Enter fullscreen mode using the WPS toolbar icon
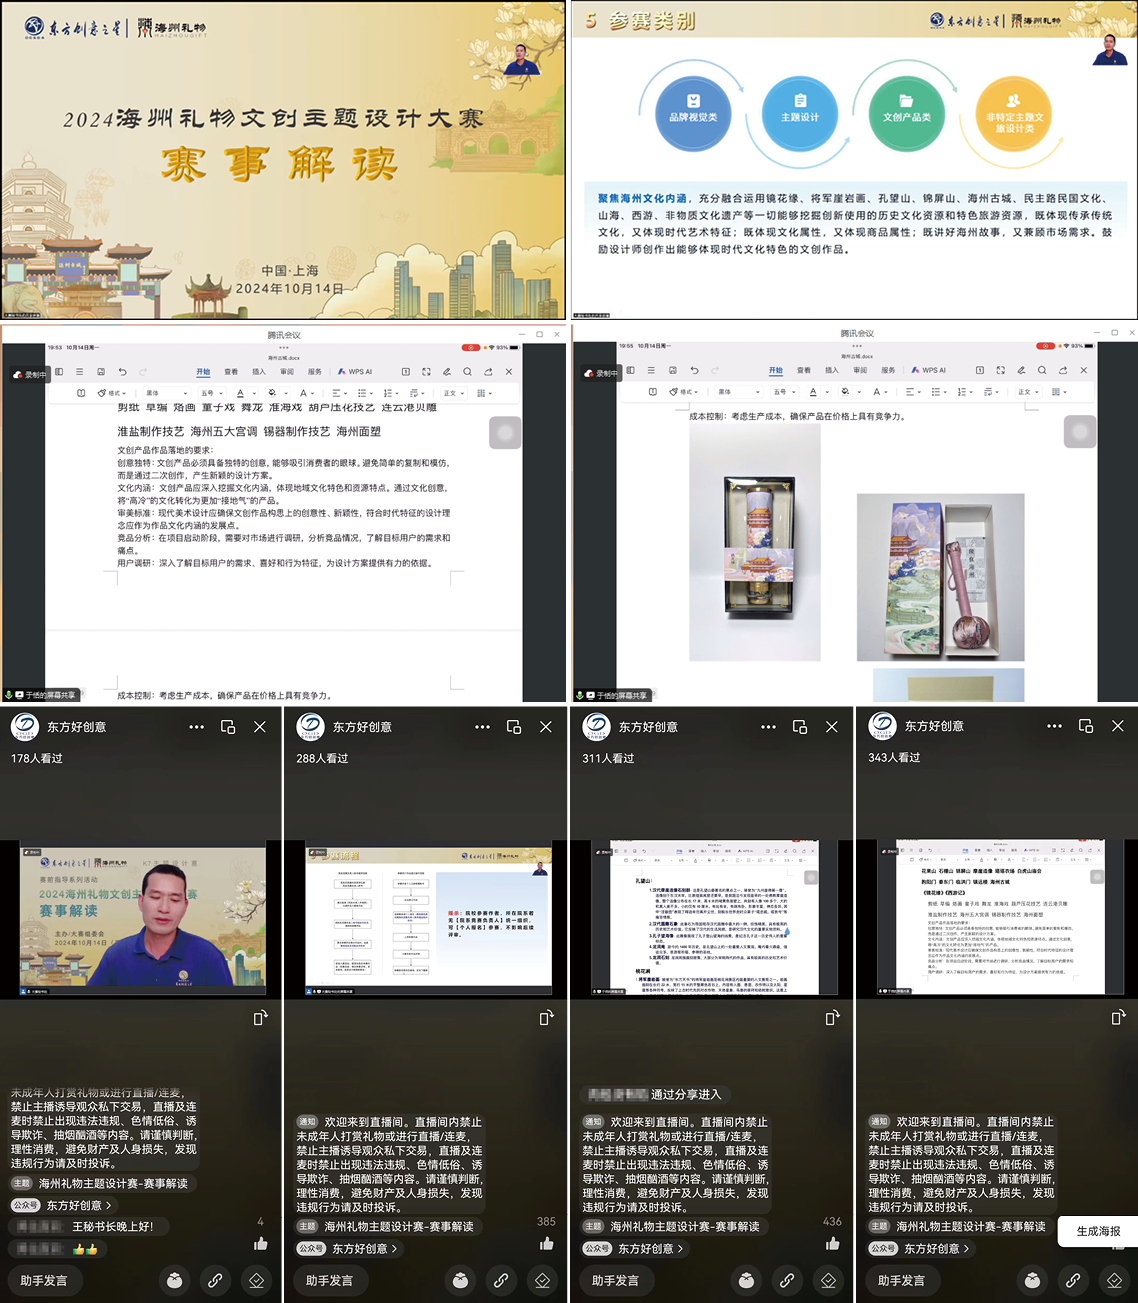This screenshot has height=1303, width=1138. [426, 371]
